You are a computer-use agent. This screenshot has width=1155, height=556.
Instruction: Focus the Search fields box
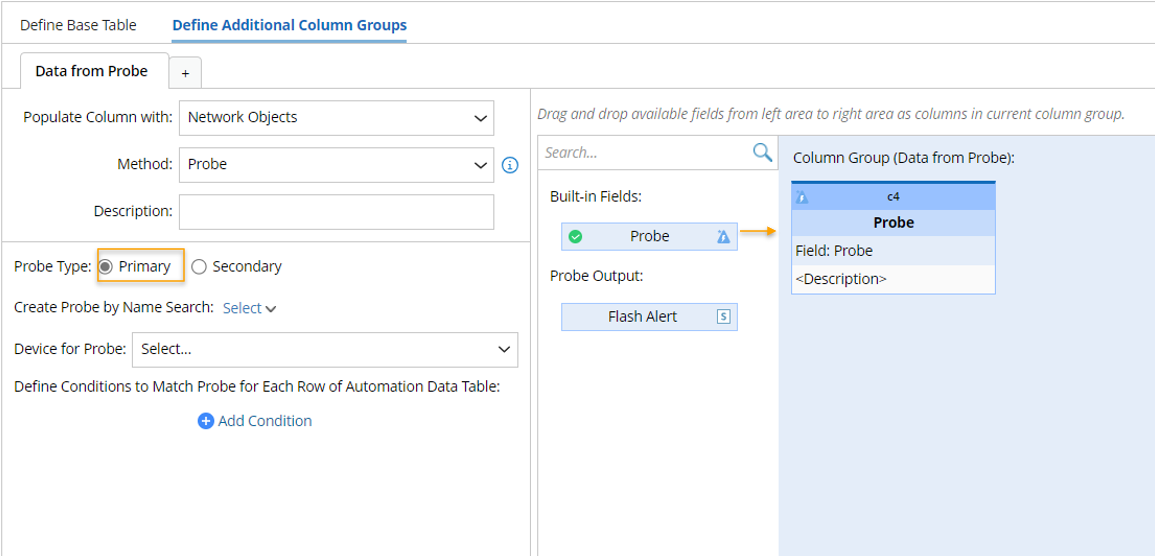(643, 152)
